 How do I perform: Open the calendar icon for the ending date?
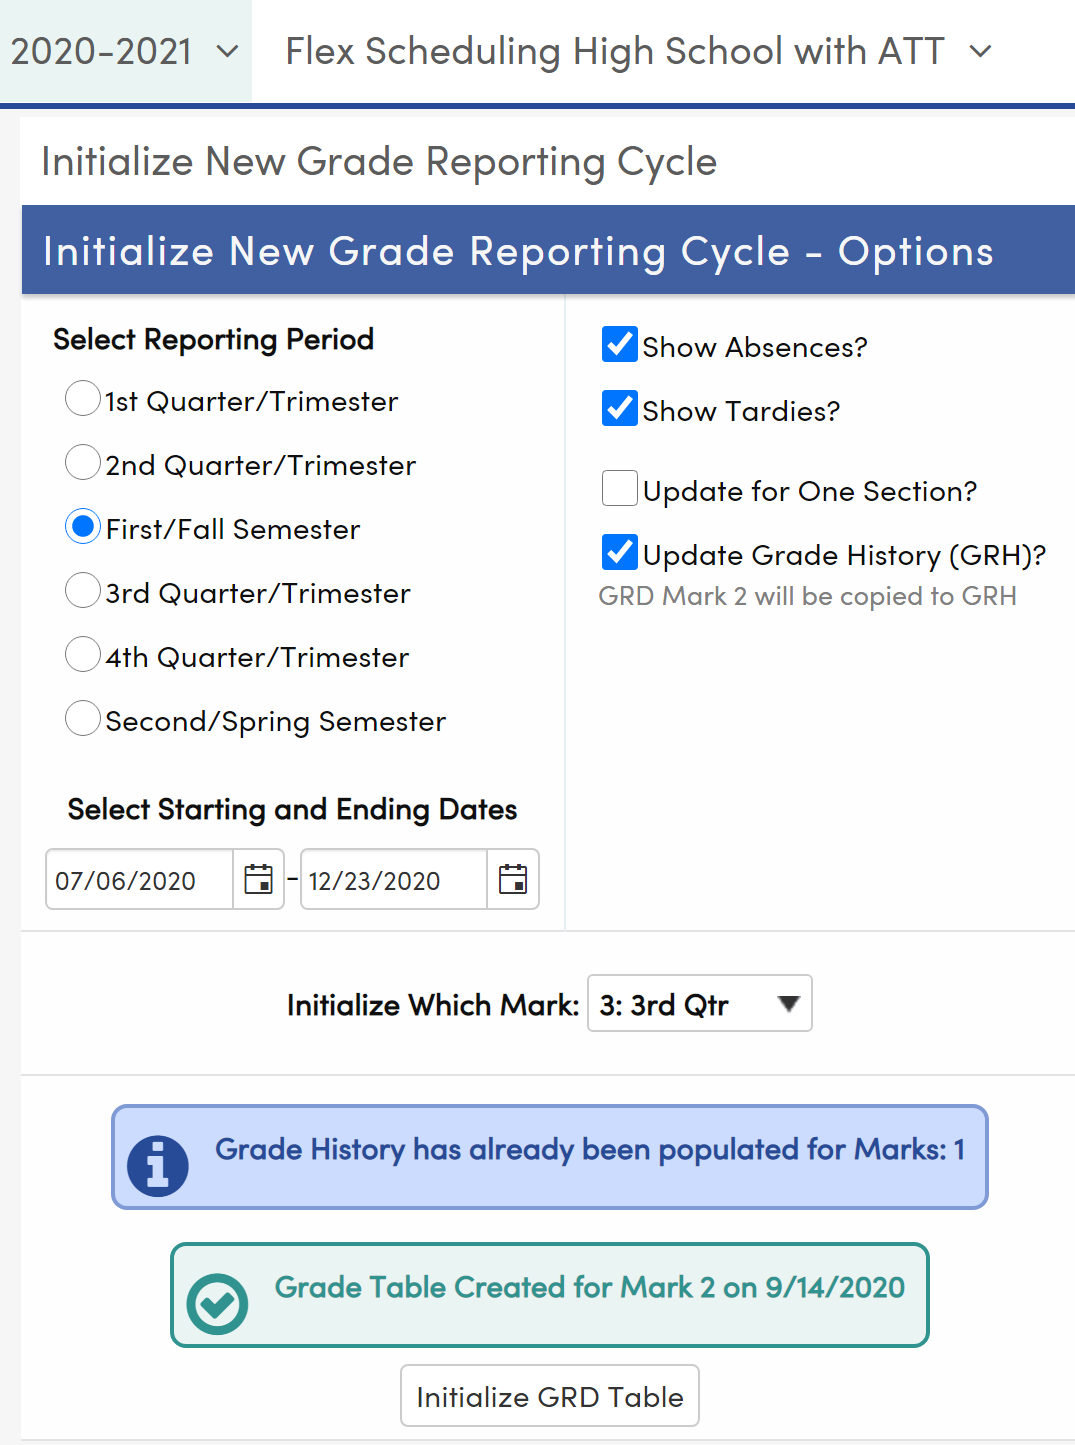[x=513, y=879]
